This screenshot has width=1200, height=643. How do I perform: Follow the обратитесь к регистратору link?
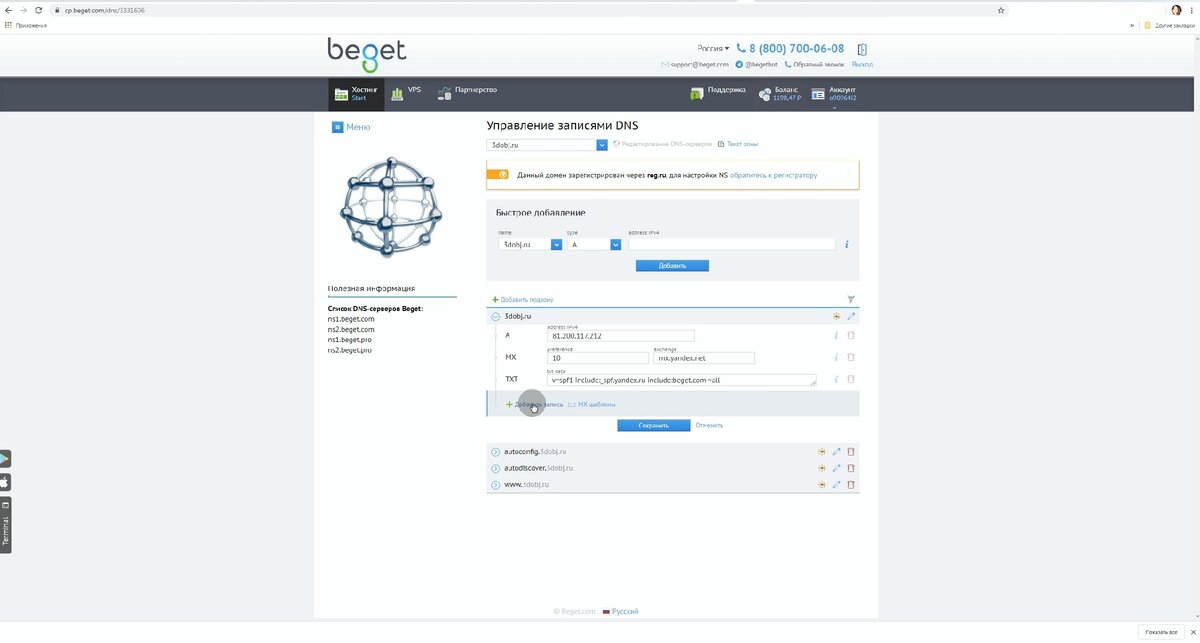click(x=773, y=175)
